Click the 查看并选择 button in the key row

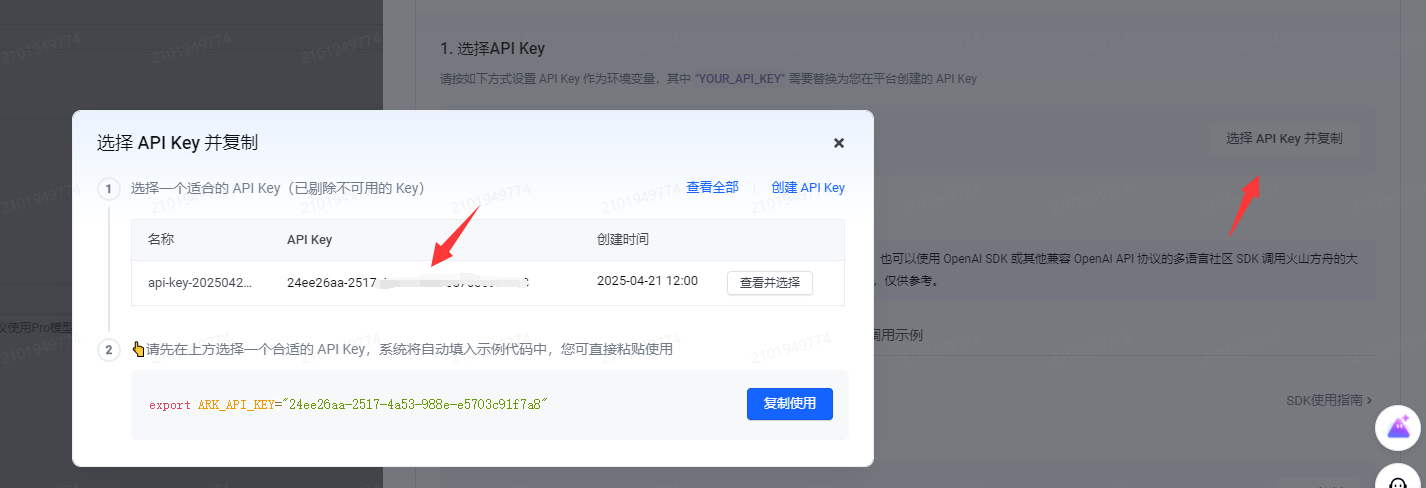click(770, 282)
